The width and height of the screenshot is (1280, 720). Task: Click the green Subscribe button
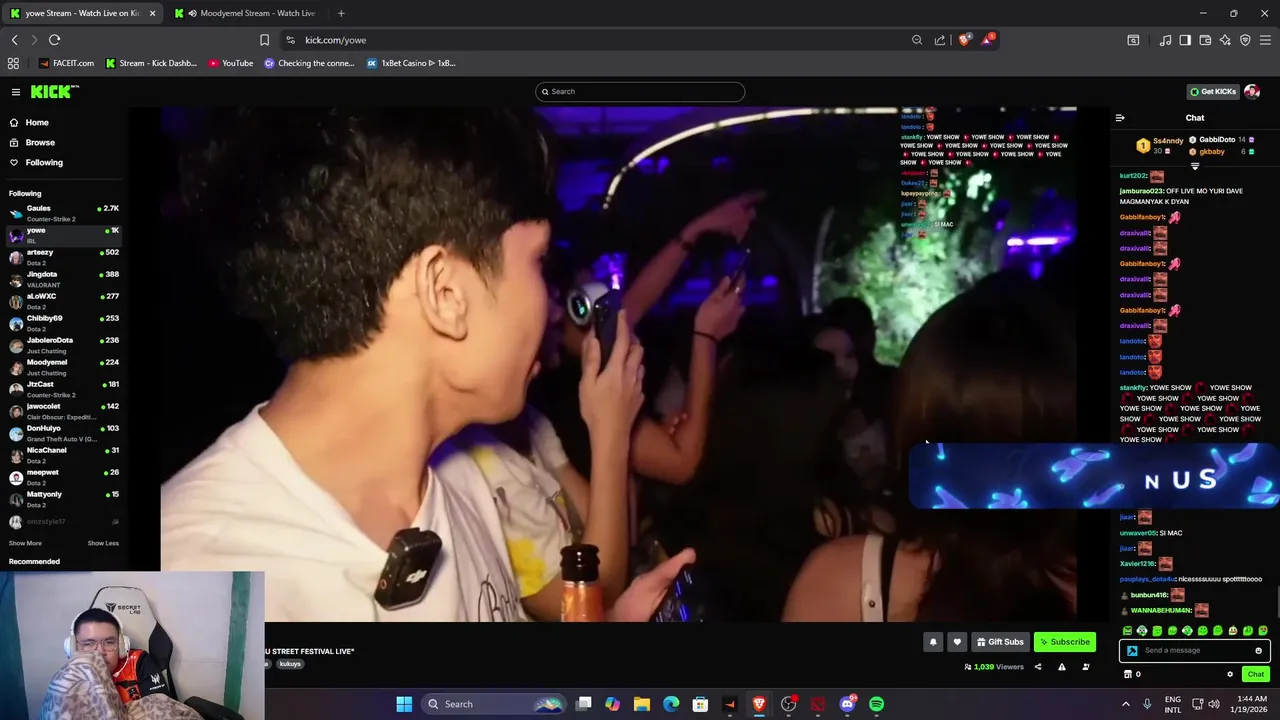[x=1065, y=642]
